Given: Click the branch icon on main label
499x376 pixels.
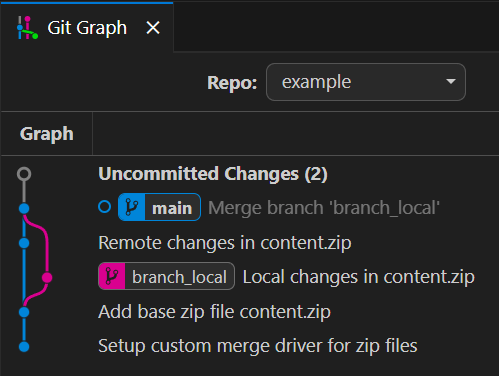Looking at the screenshot, I should [132, 207].
